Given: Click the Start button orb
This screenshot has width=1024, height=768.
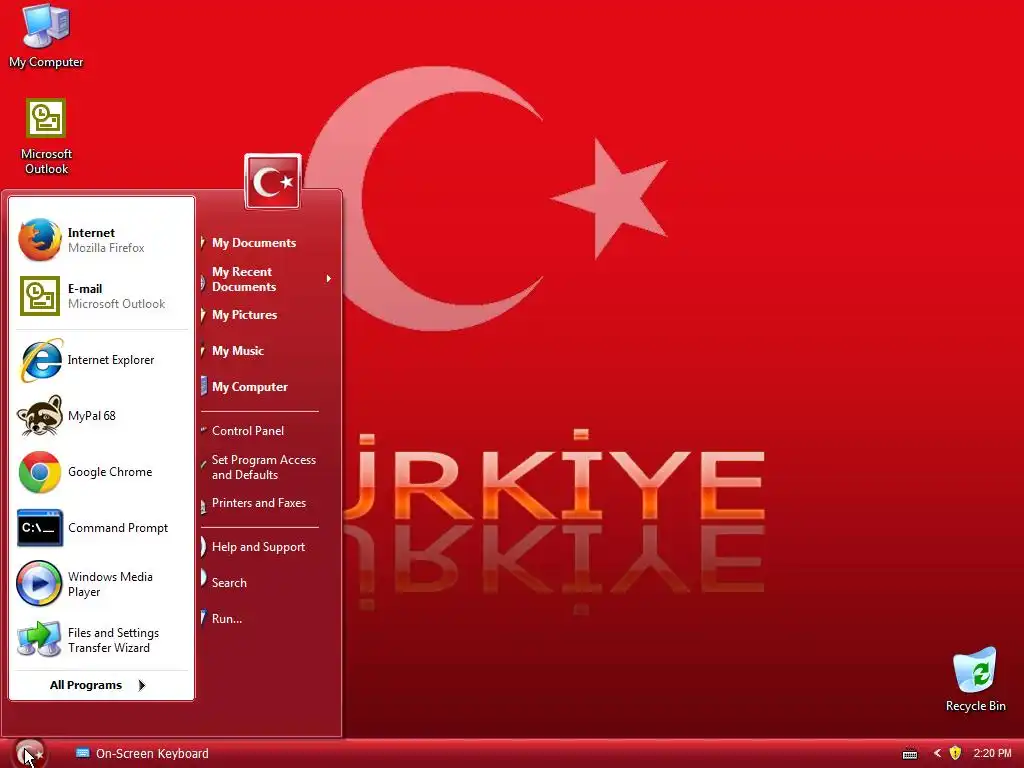Looking at the screenshot, I should 29,754.
